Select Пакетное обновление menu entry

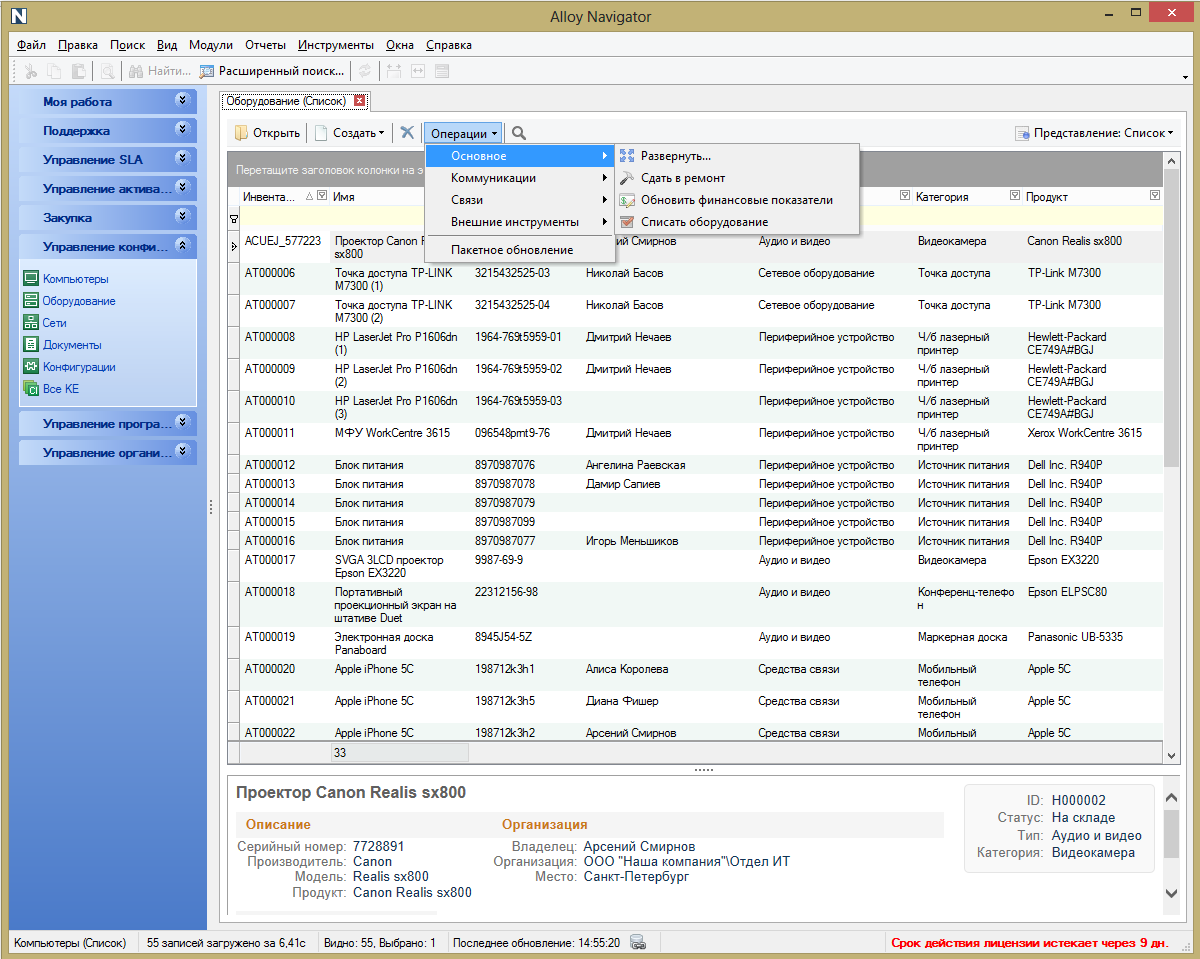pos(520,250)
